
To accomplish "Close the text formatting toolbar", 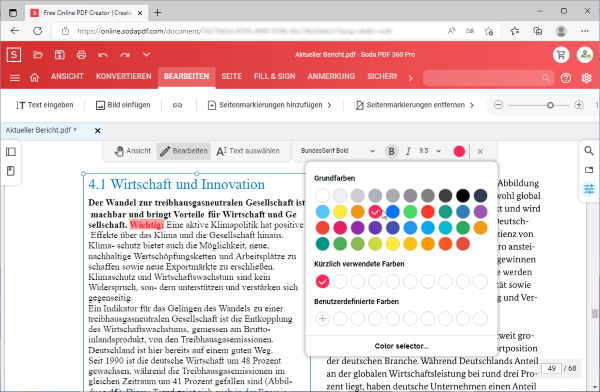I will 480,152.
